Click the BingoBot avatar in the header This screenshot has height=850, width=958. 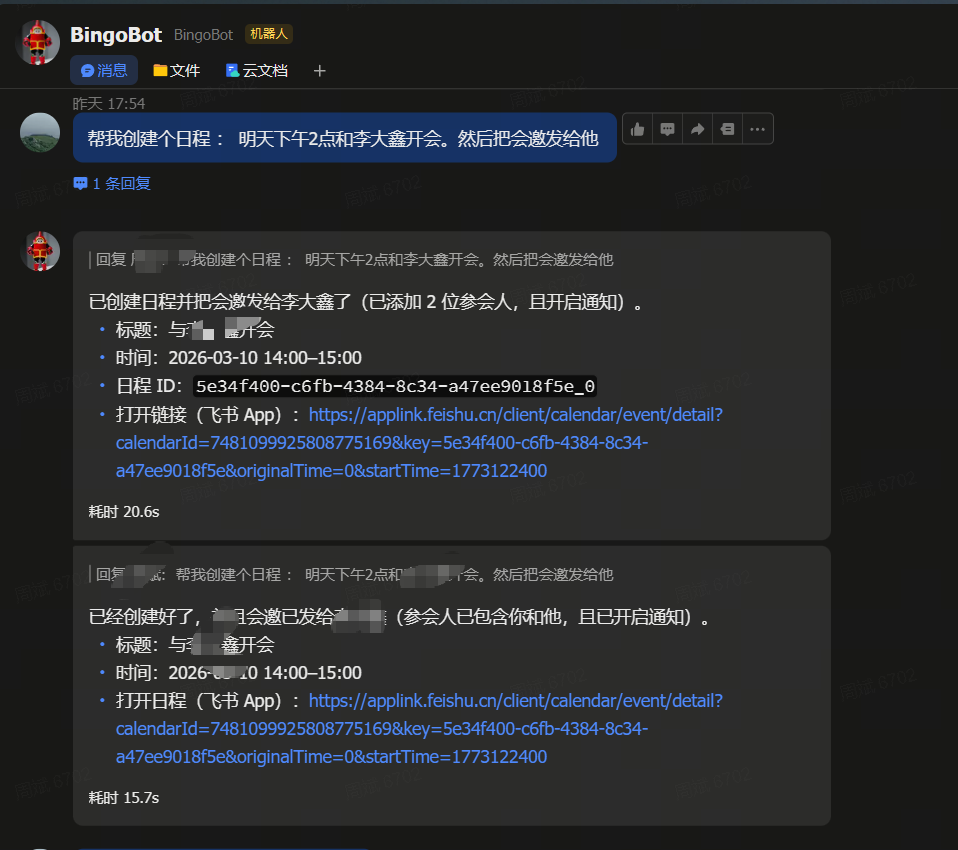click(x=38, y=43)
